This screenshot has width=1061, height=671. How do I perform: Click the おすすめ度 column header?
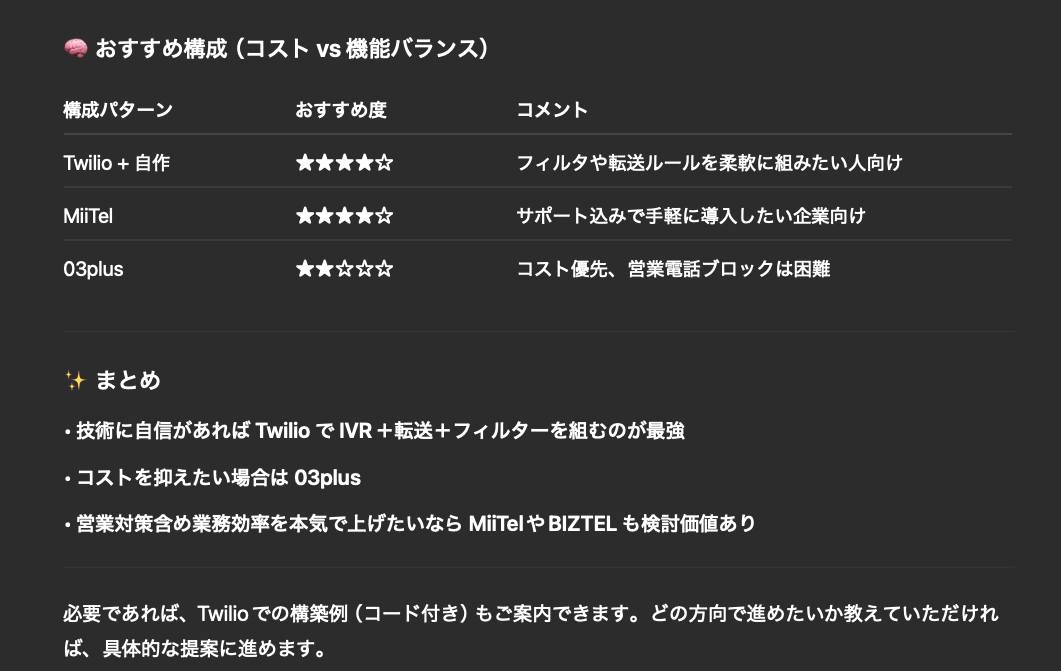pos(340,110)
